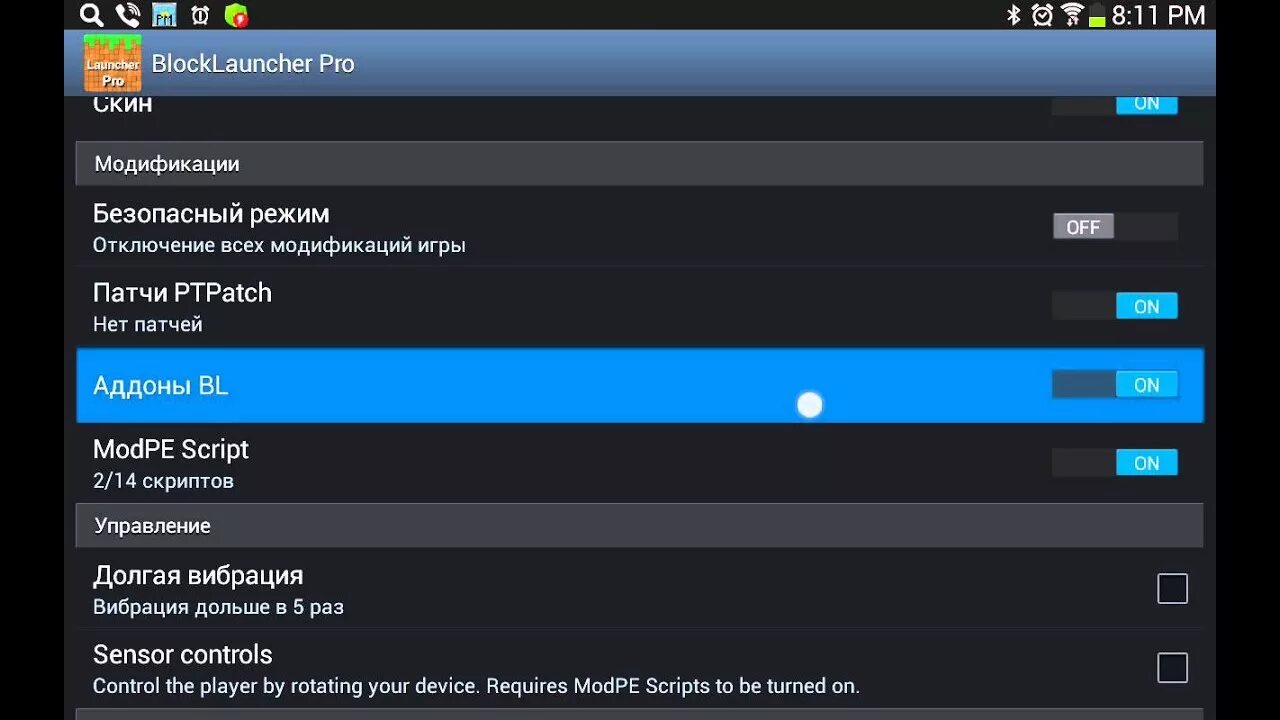
Task: Tap the phone call status icon
Action: click(x=127, y=15)
